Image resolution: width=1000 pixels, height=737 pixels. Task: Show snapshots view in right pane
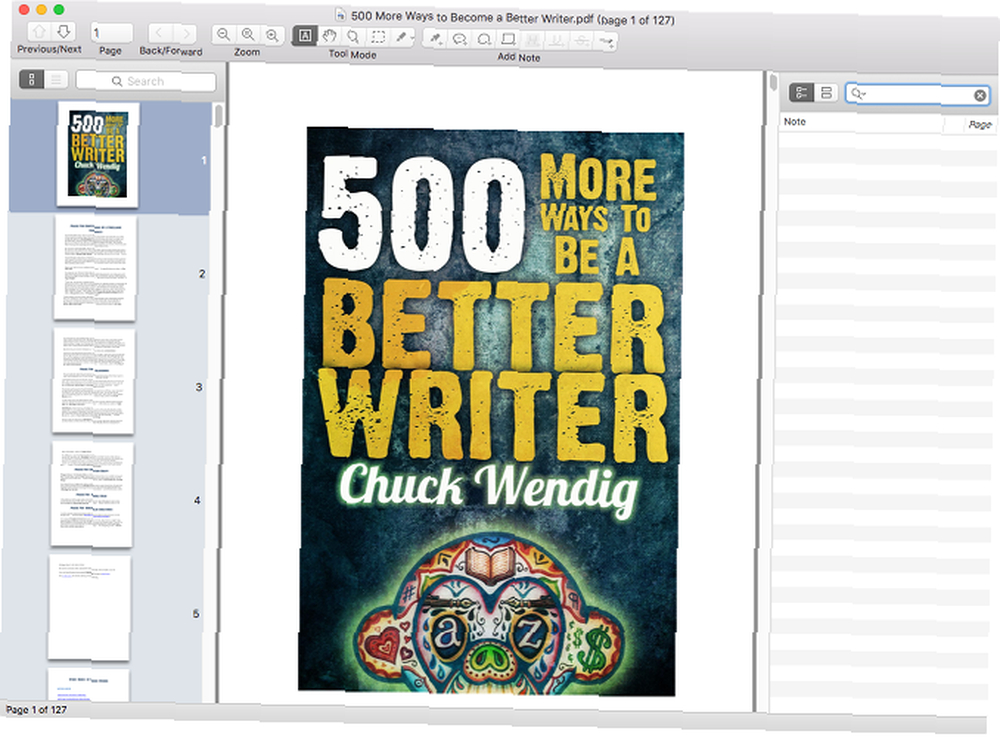coord(826,93)
